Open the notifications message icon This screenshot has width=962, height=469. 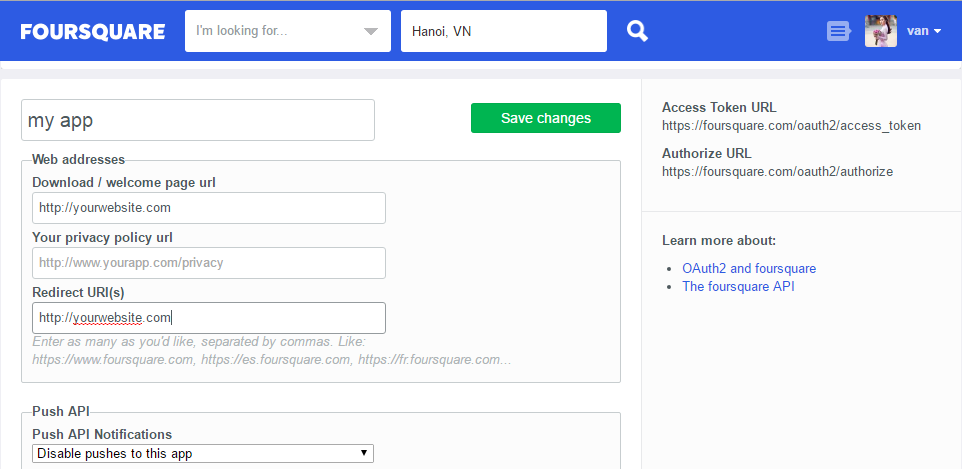(839, 31)
